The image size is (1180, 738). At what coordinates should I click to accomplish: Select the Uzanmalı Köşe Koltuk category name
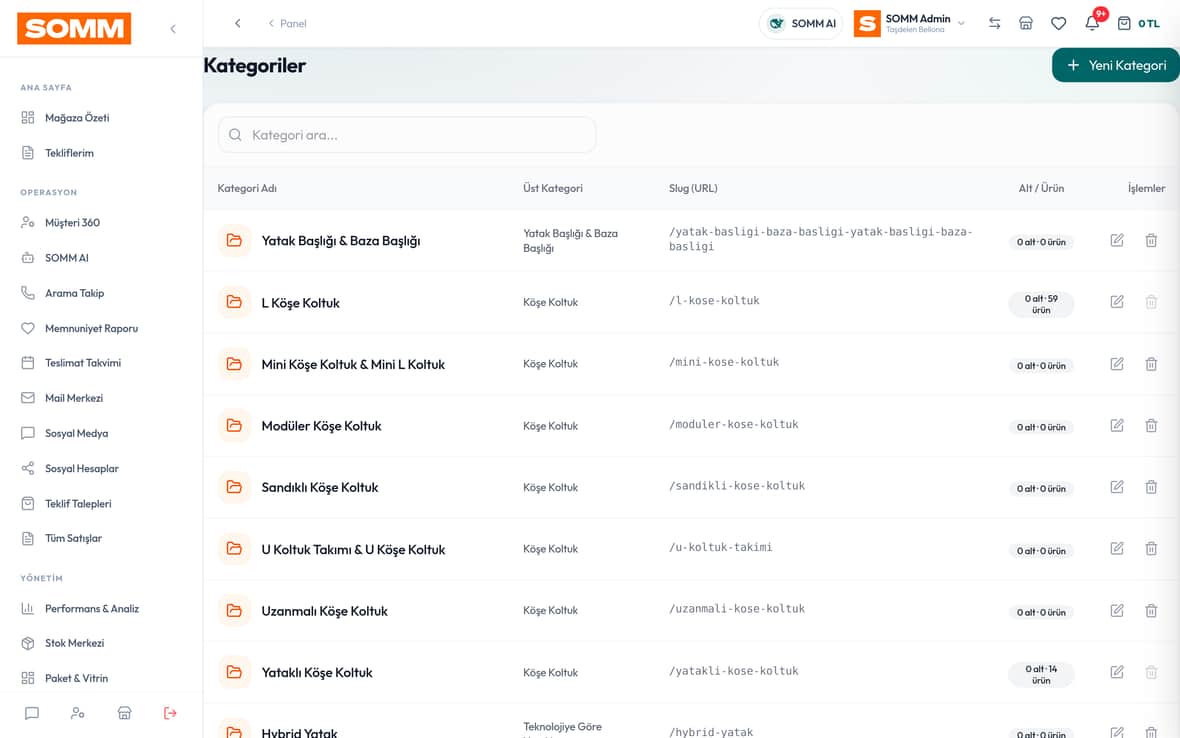(324, 611)
